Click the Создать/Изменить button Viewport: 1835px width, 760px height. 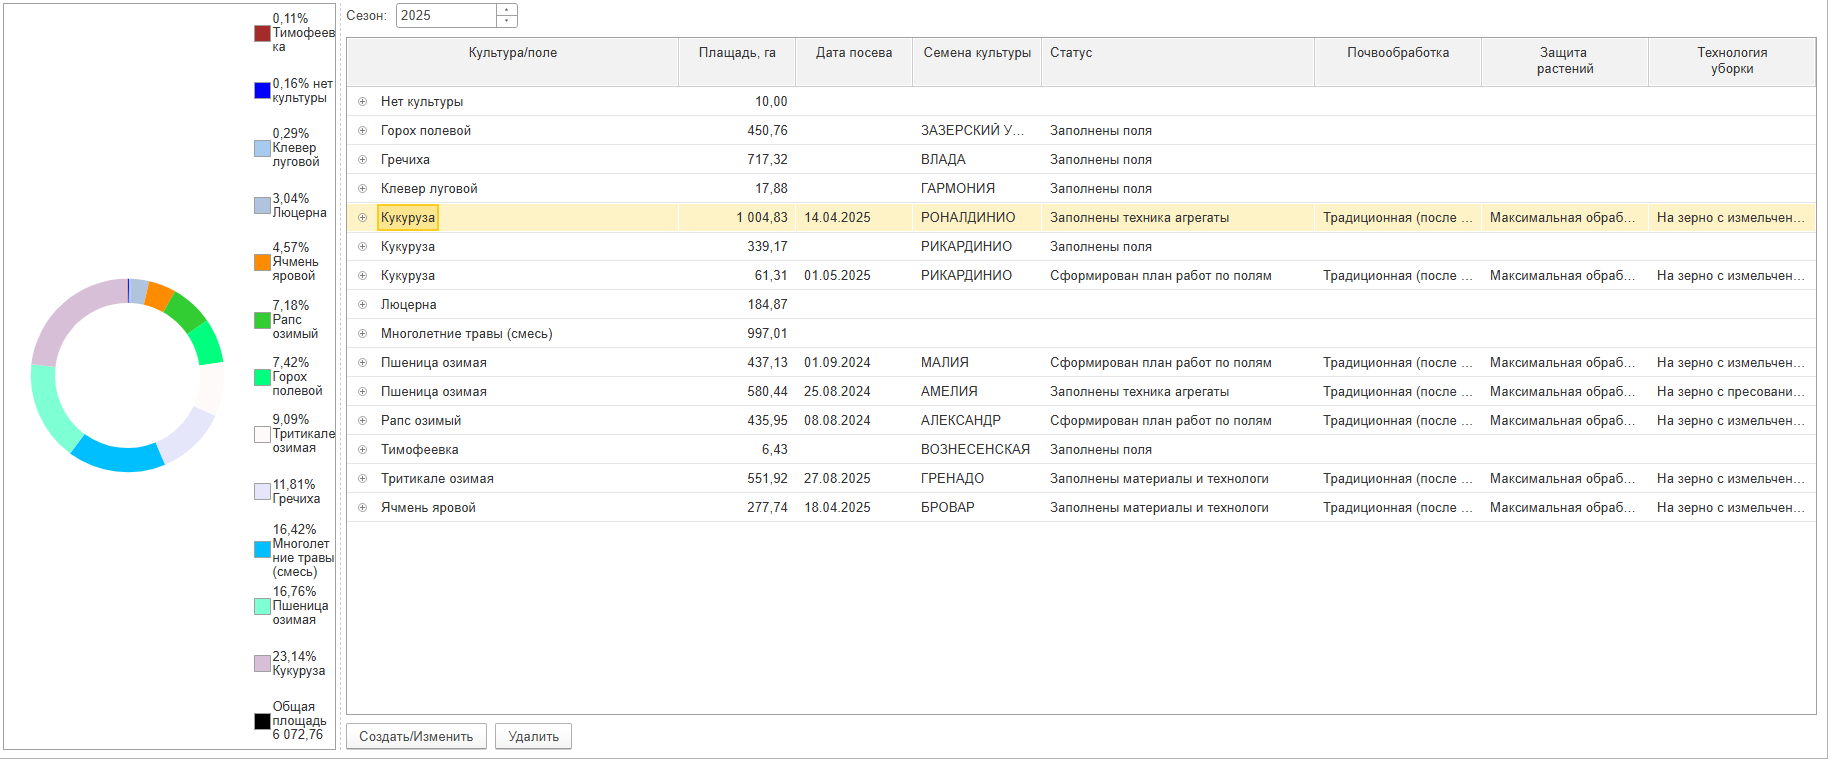click(x=416, y=737)
